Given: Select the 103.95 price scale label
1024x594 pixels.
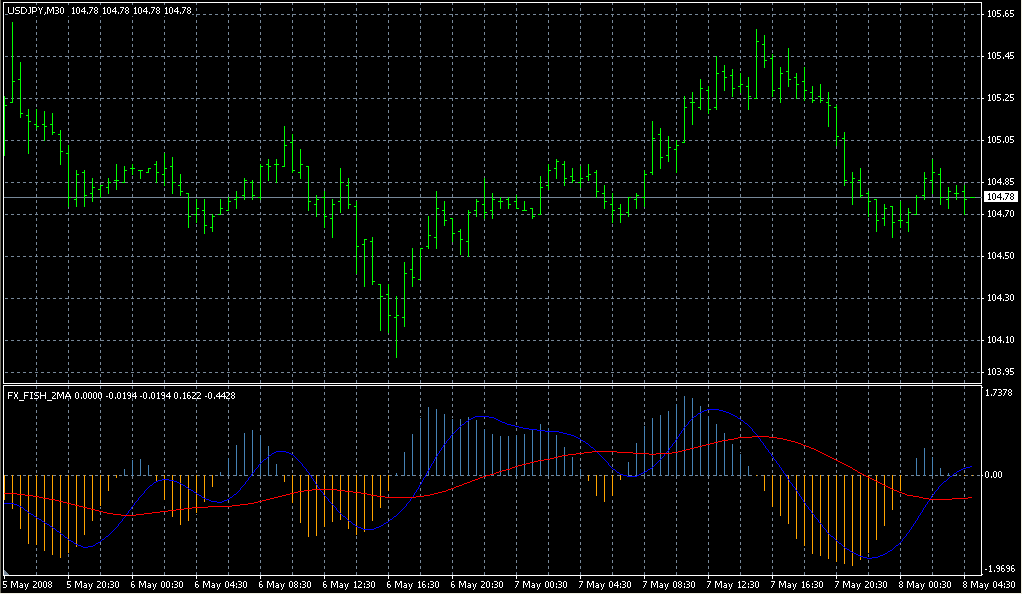Looking at the screenshot, I should pos(1001,372).
